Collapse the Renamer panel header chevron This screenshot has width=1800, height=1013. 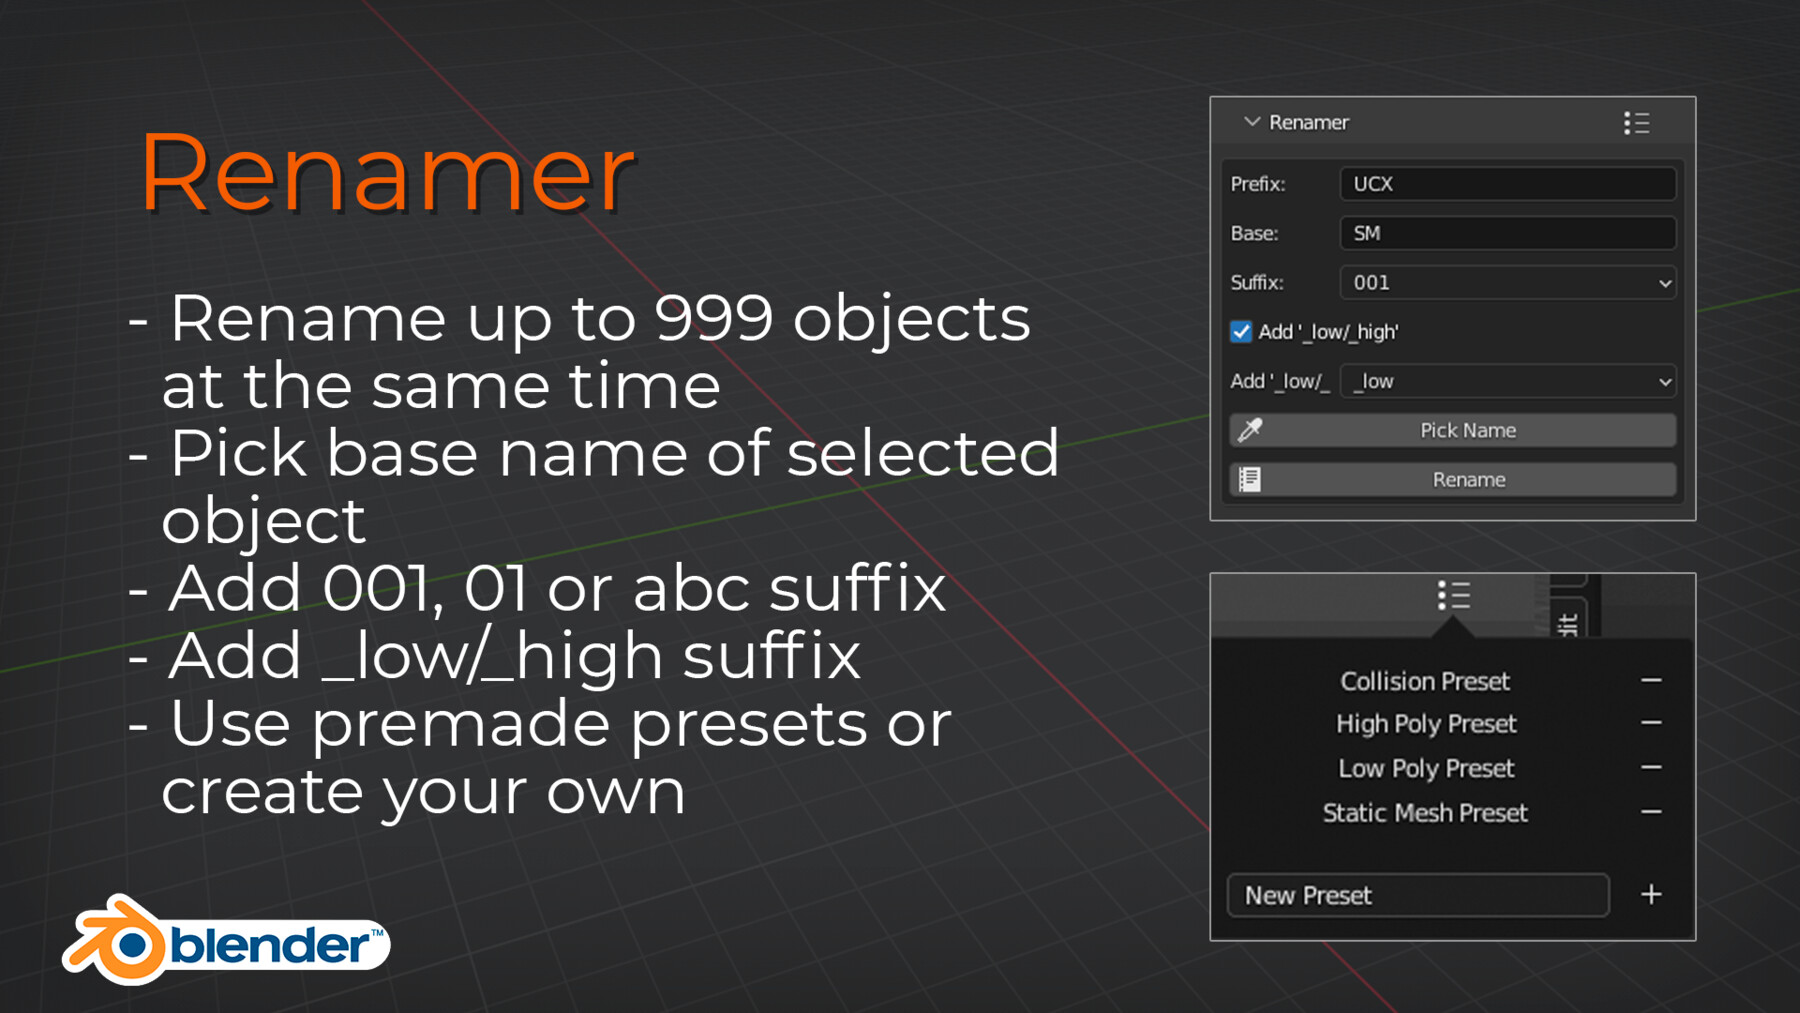[1250, 122]
